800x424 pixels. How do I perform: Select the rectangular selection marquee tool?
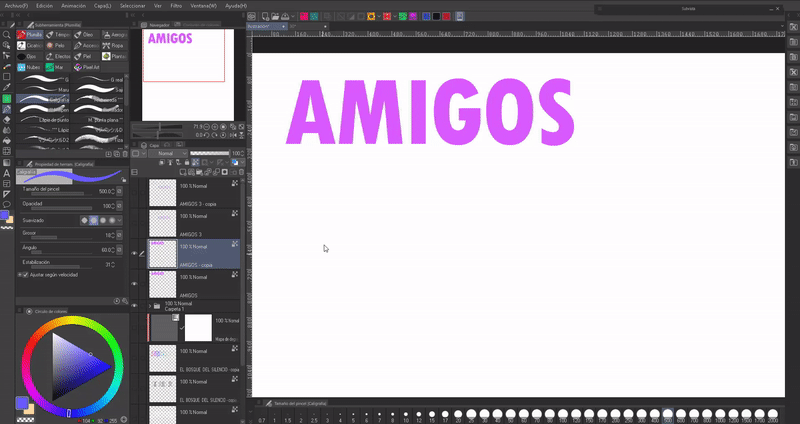(x=7, y=77)
